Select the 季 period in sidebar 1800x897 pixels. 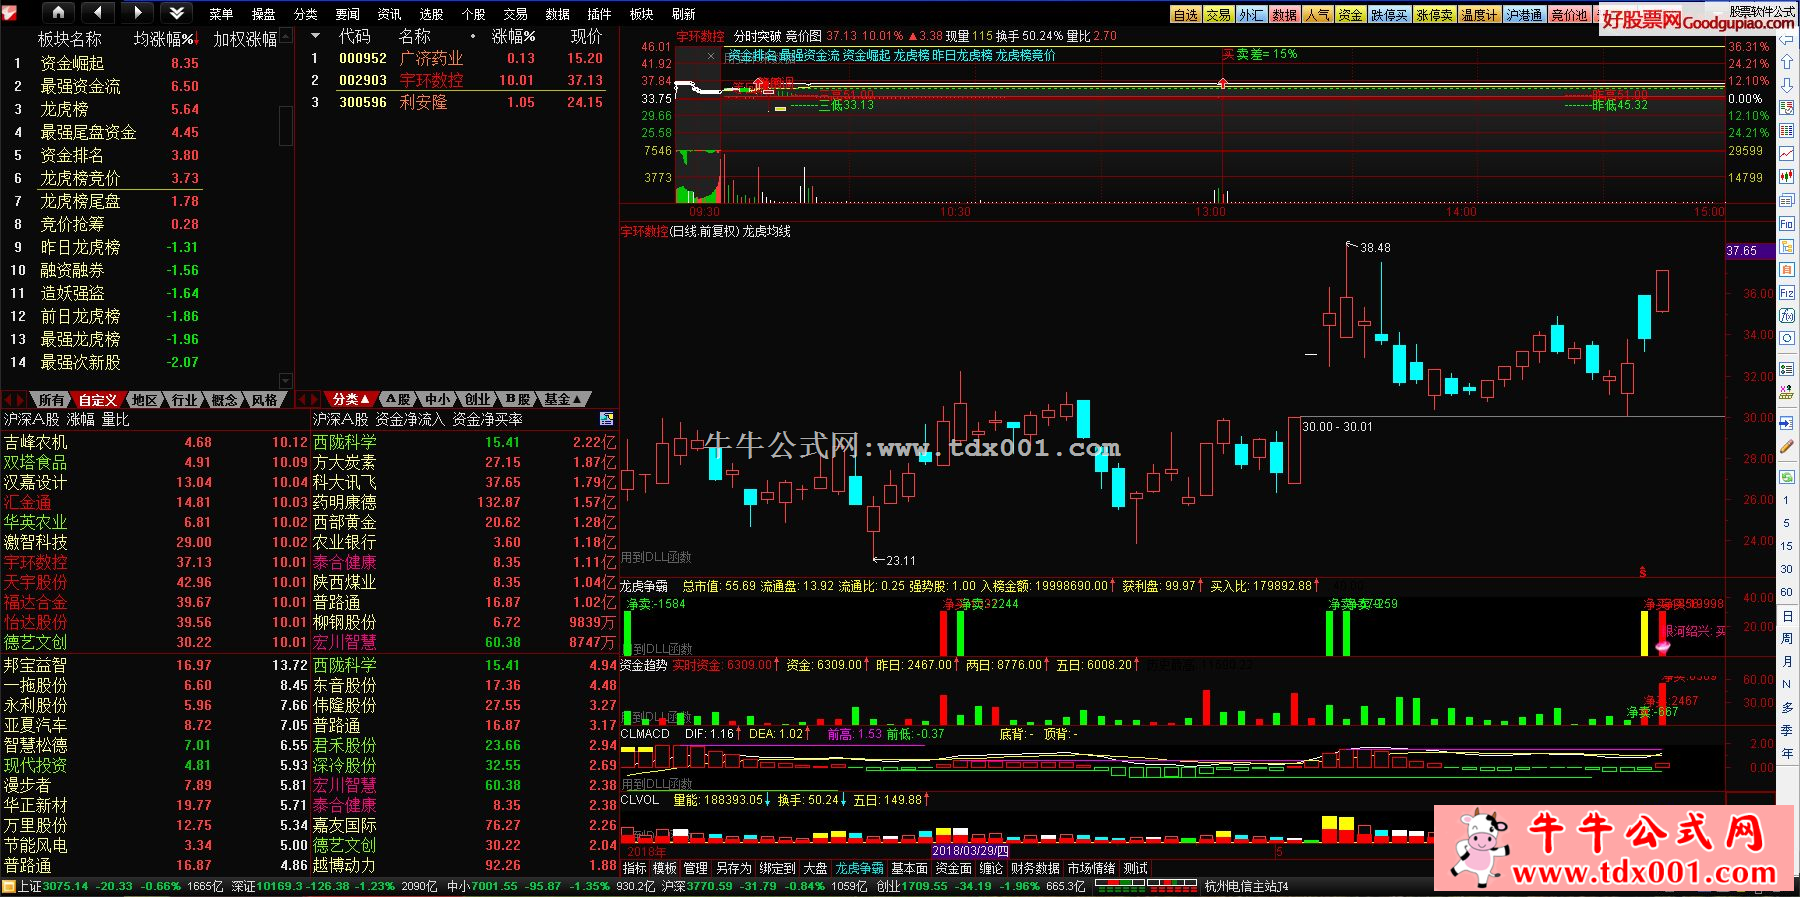click(x=1787, y=731)
